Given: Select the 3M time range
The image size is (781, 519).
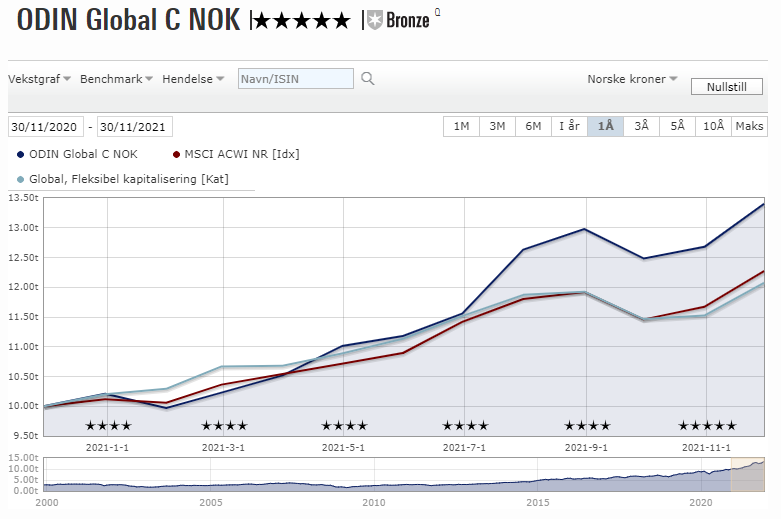Looking at the screenshot, I should coord(497,127).
